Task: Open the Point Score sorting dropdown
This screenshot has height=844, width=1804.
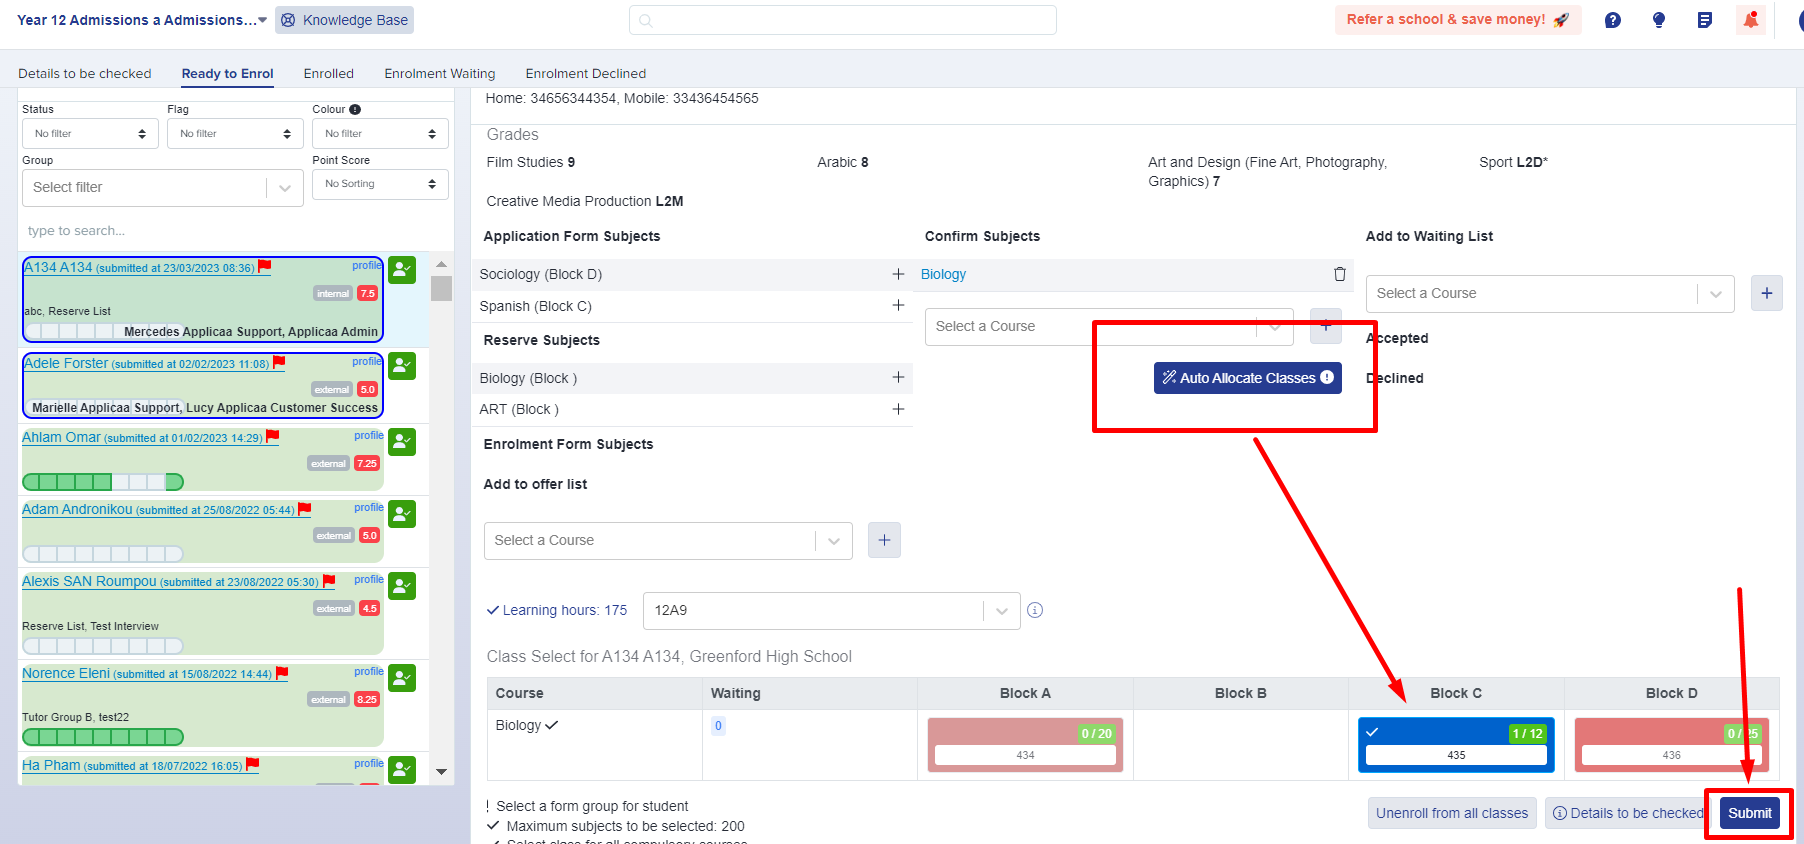Action: (380, 184)
